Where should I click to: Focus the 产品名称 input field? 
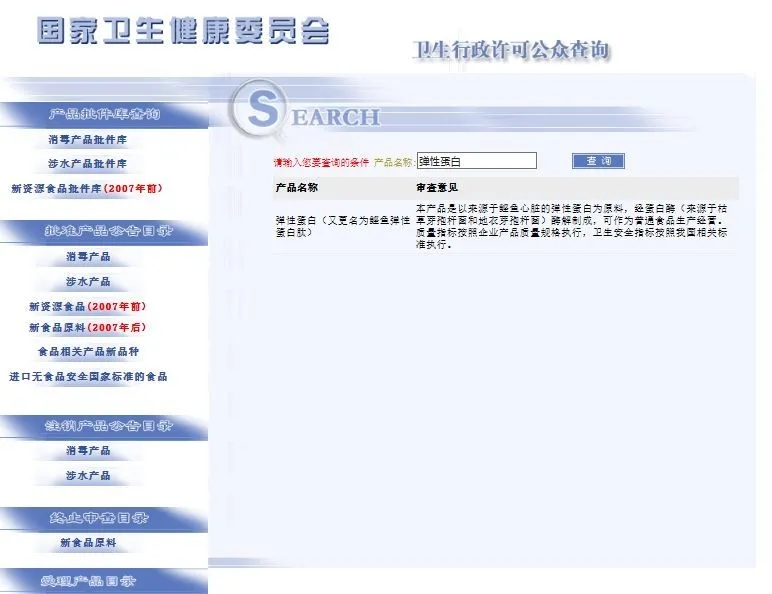click(x=477, y=161)
